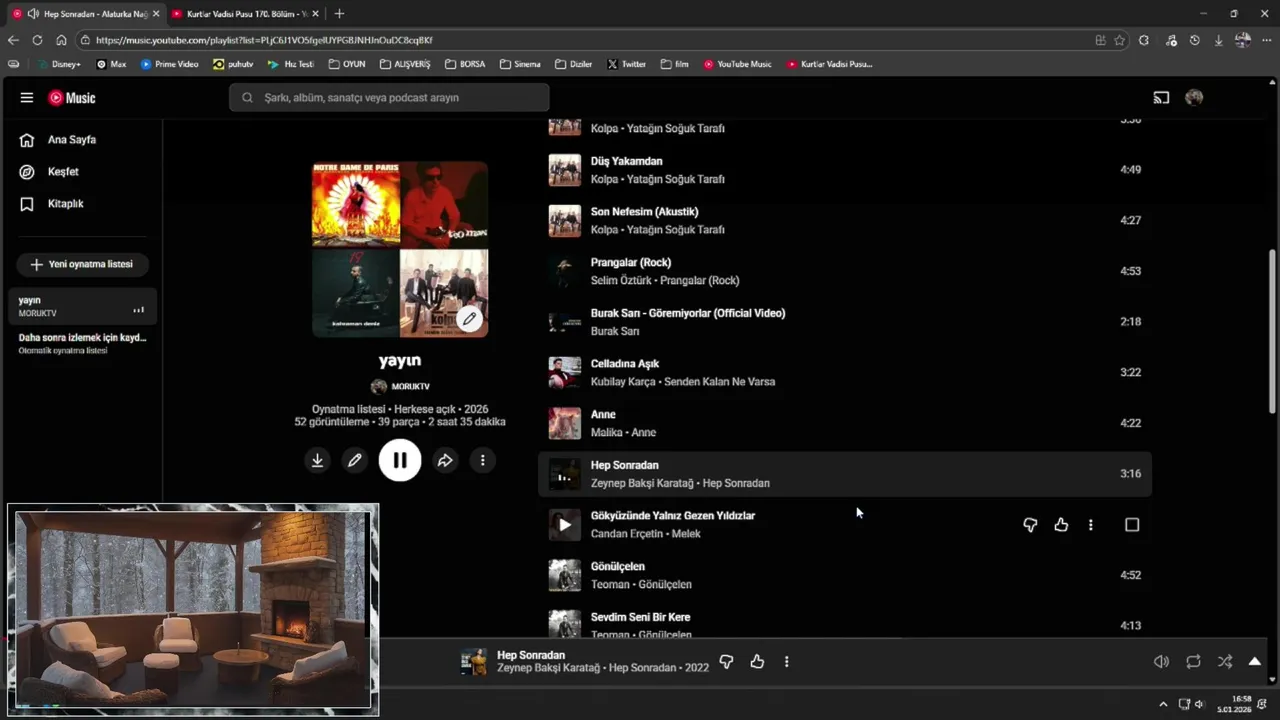Tick the checkbox for Gökyüzünde Yalnız Gezen Yıldızlar
Screen dimensions: 1280x720
pyautogui.click(x=1132, y=525)
